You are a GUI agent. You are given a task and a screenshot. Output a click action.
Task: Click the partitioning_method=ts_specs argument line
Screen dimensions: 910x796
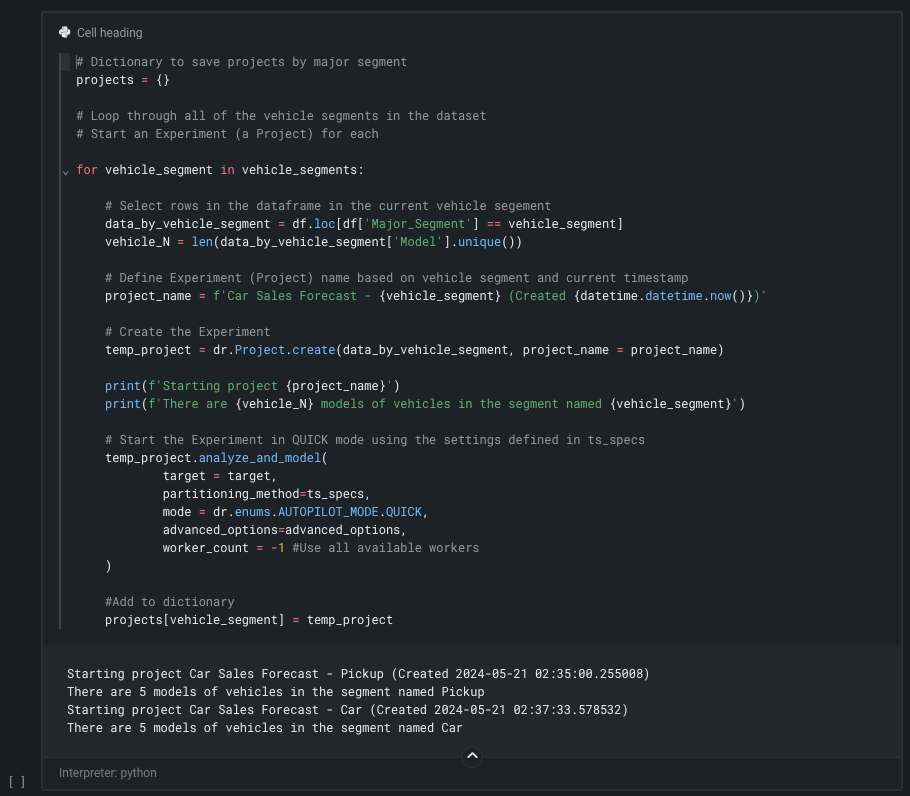tap(266, 494)
